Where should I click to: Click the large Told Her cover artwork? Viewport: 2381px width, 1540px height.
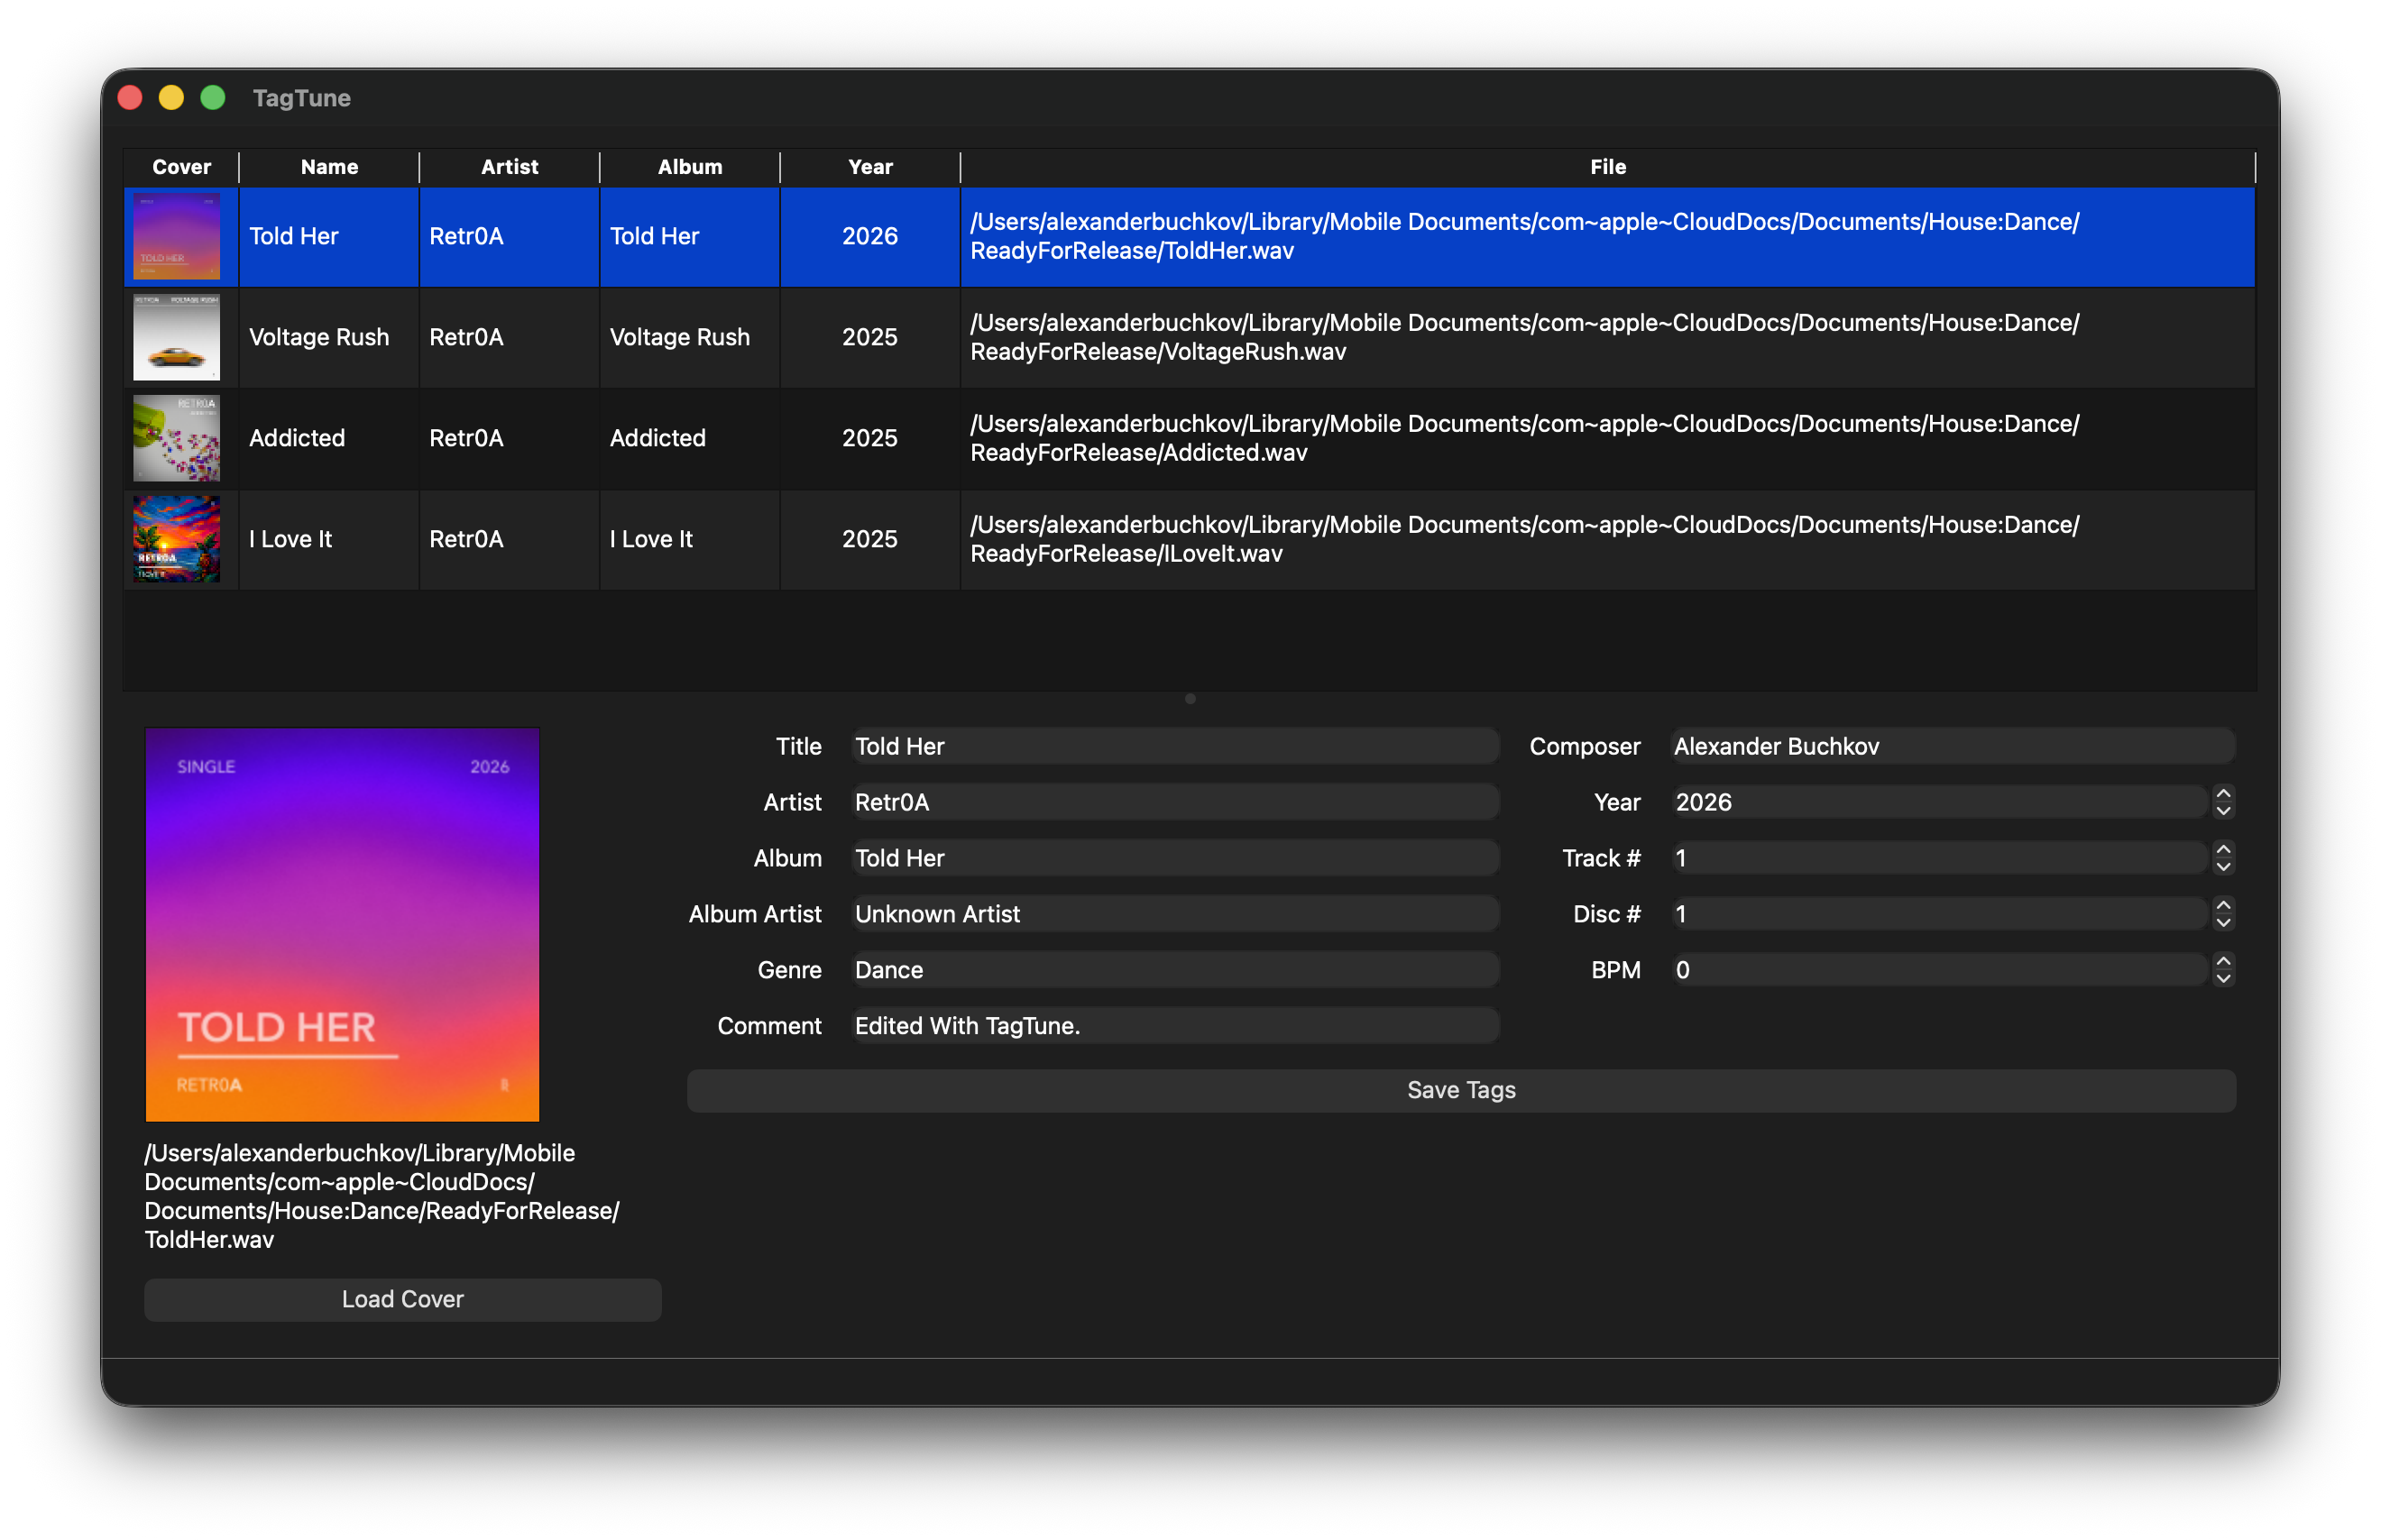(x=342, y=925)
